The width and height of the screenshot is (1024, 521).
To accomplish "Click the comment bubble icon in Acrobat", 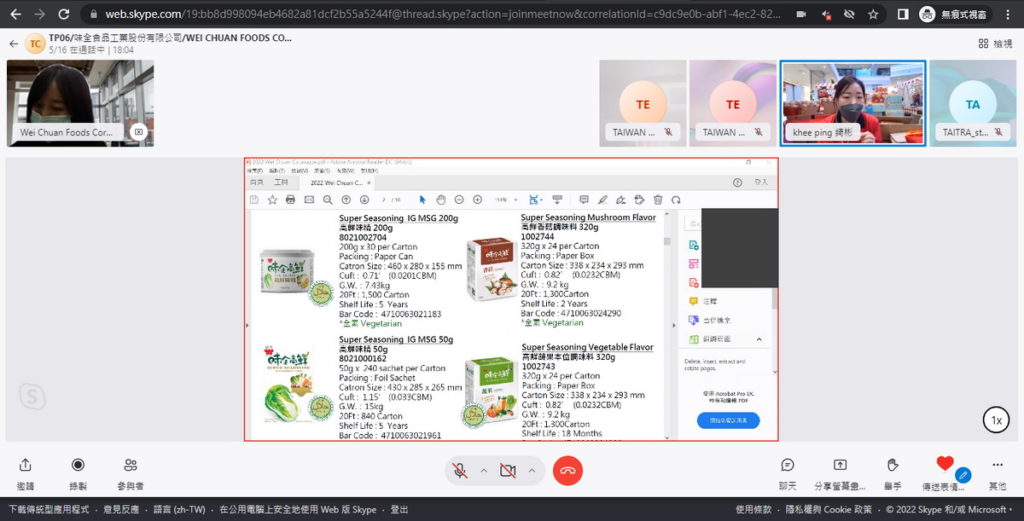I will click(x=584, y=200).
